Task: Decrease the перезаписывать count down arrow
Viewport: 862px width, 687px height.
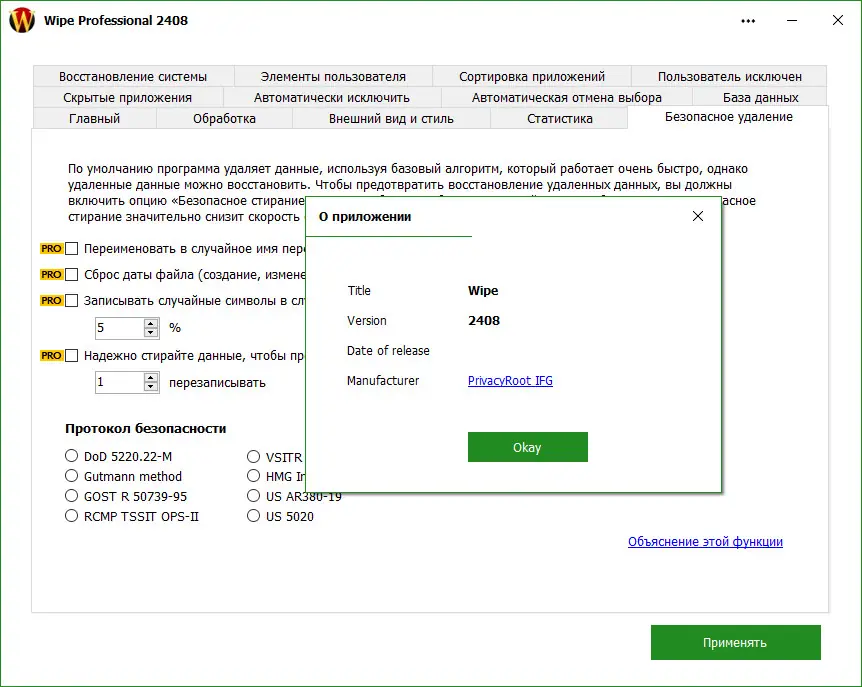Action: (x=151, y=386)
